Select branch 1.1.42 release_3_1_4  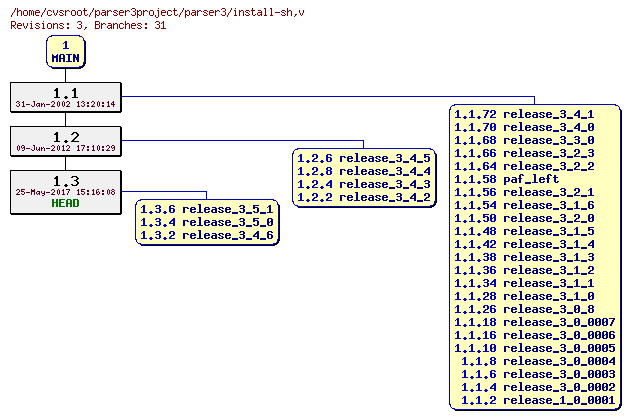coord(524,244)
